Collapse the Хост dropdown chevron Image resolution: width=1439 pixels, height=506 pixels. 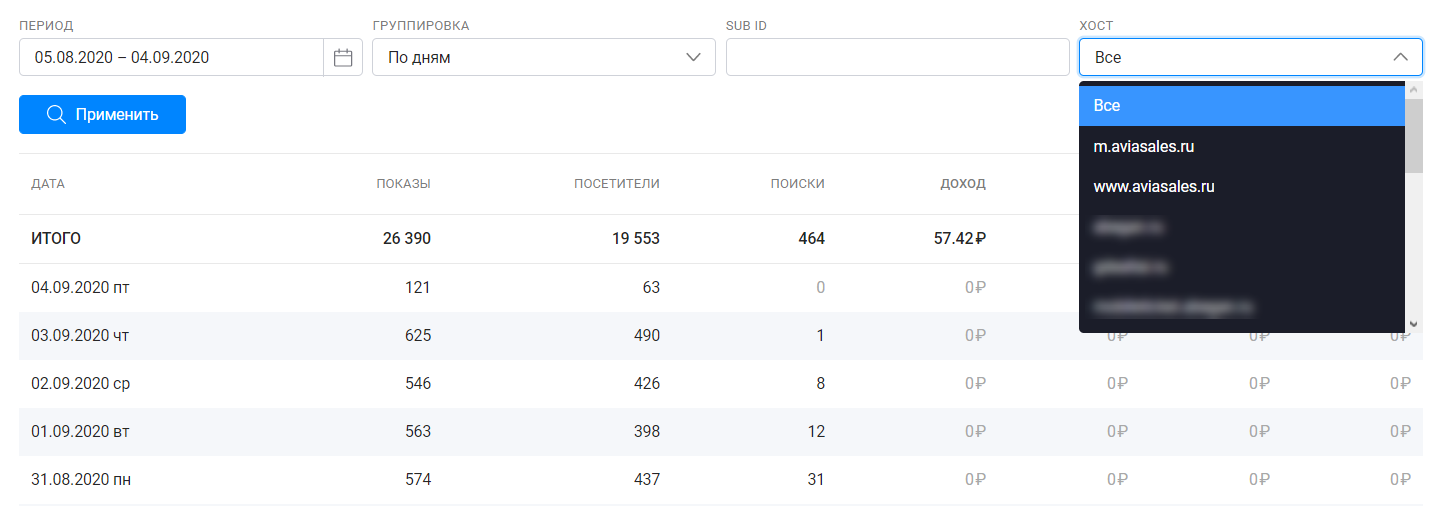(x=1401, y=57)
